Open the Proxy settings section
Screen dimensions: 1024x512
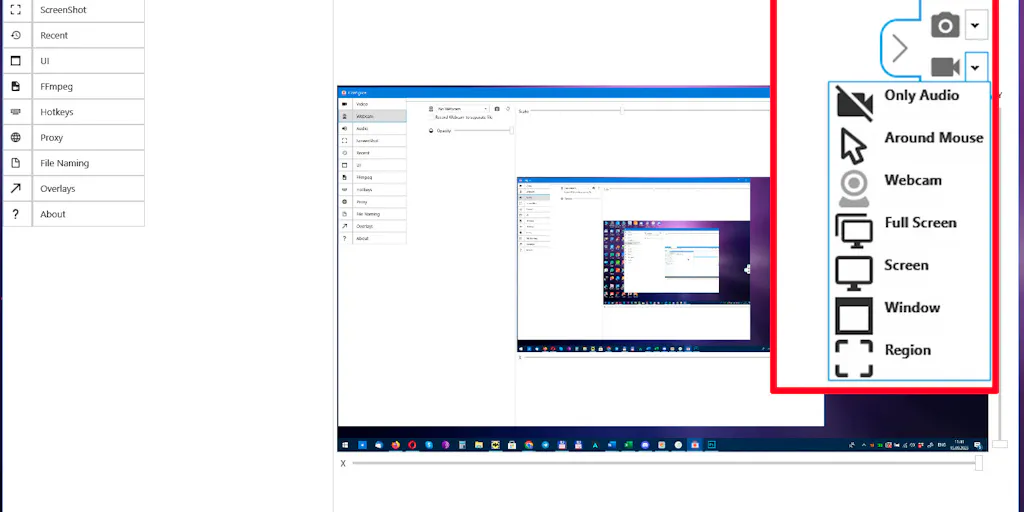coord(73,138)
